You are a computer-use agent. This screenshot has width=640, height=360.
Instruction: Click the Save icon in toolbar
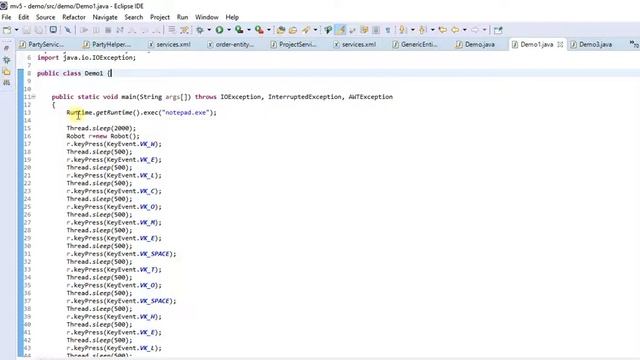(x=27, y=30)
